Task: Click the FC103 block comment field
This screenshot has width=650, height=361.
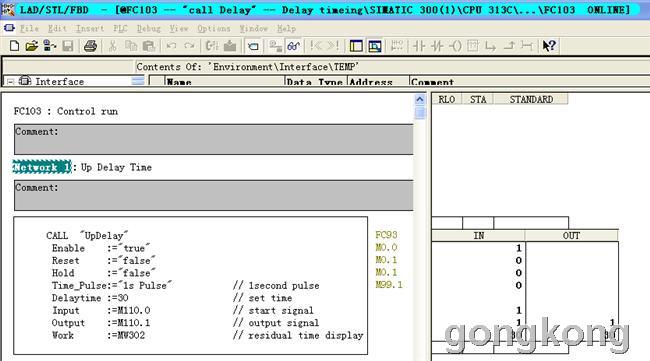Action: click(x=213, y=139)
